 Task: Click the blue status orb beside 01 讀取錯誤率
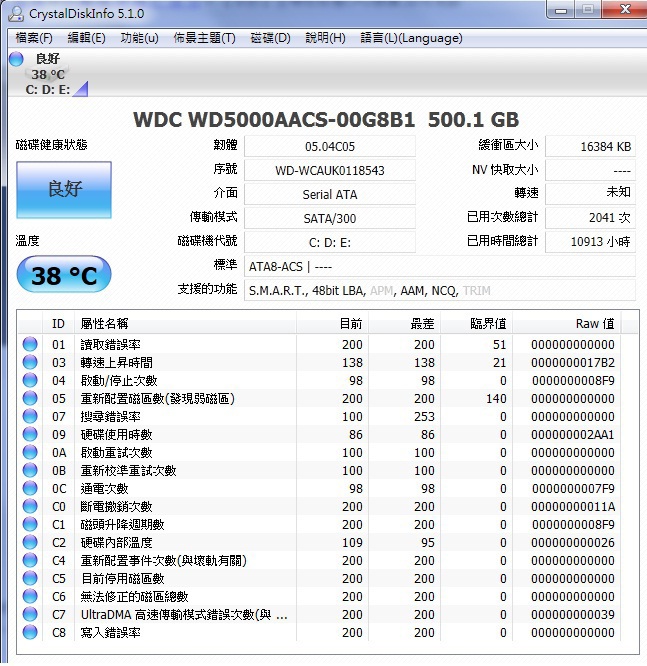pyautogui.click(x=30, y=345)
